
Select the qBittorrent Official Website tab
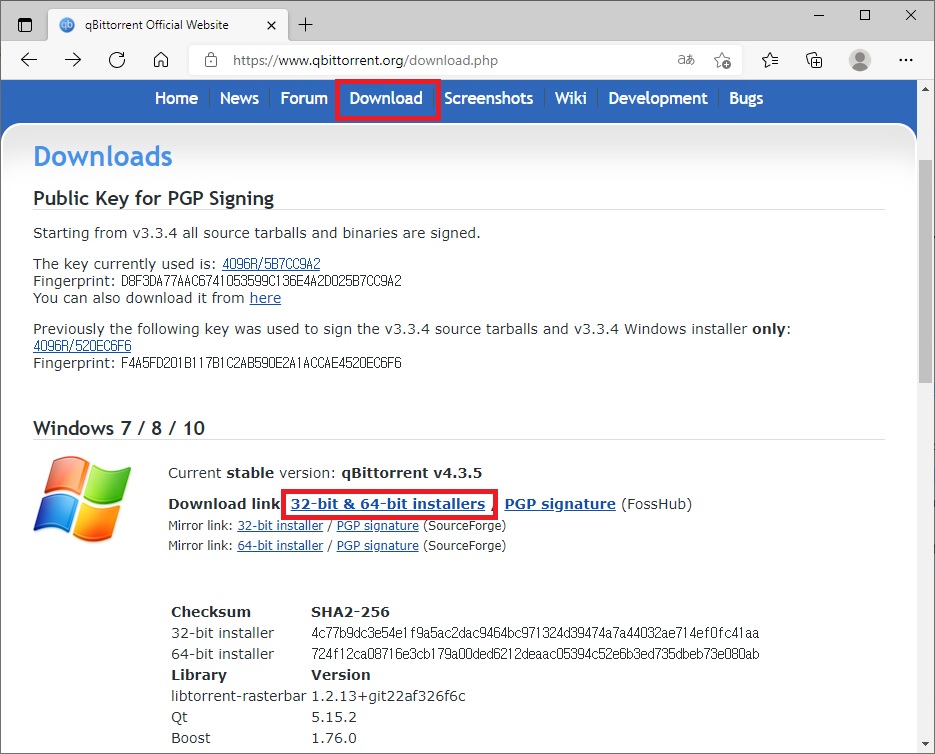(x=168, y=25)
